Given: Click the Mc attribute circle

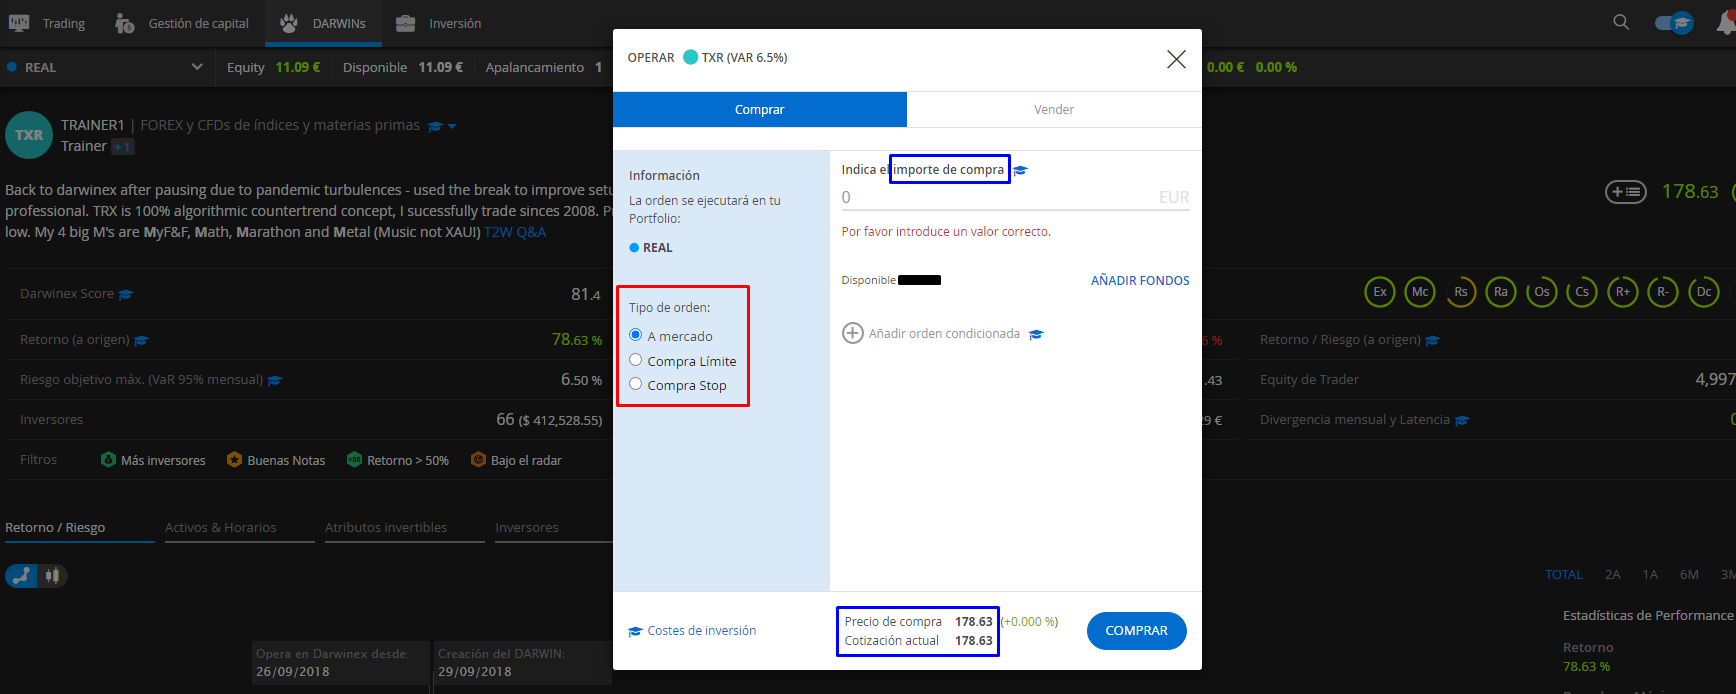Looking at the screenshot, I should pyautogui.click(x=1420, y=292).
